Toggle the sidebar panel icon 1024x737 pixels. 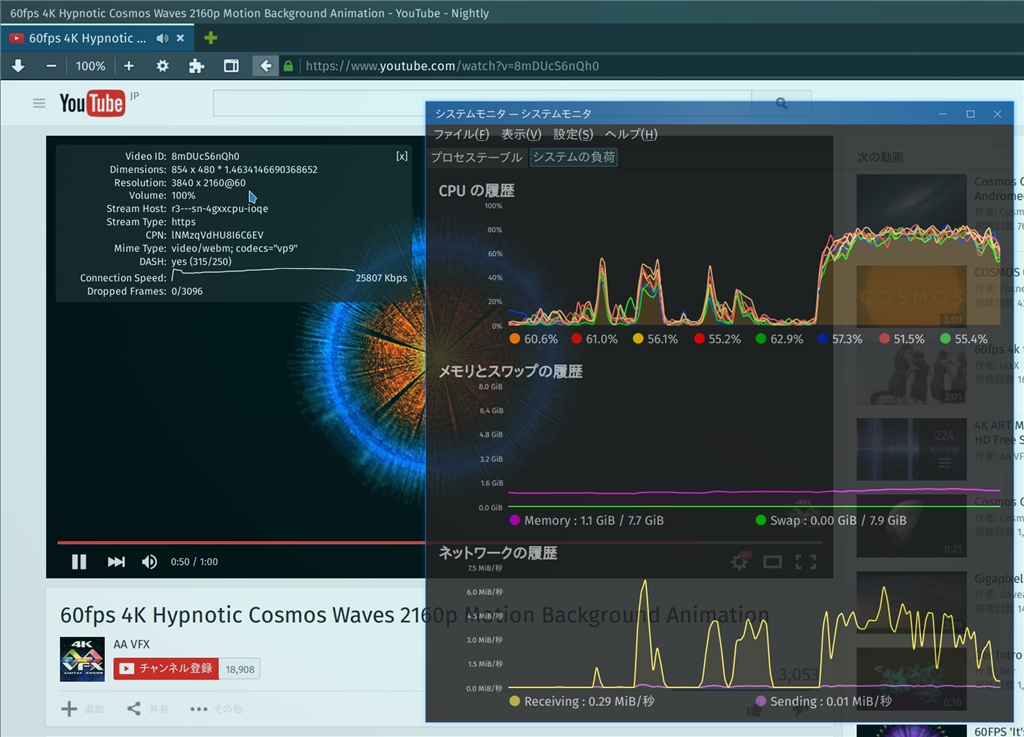231,66
